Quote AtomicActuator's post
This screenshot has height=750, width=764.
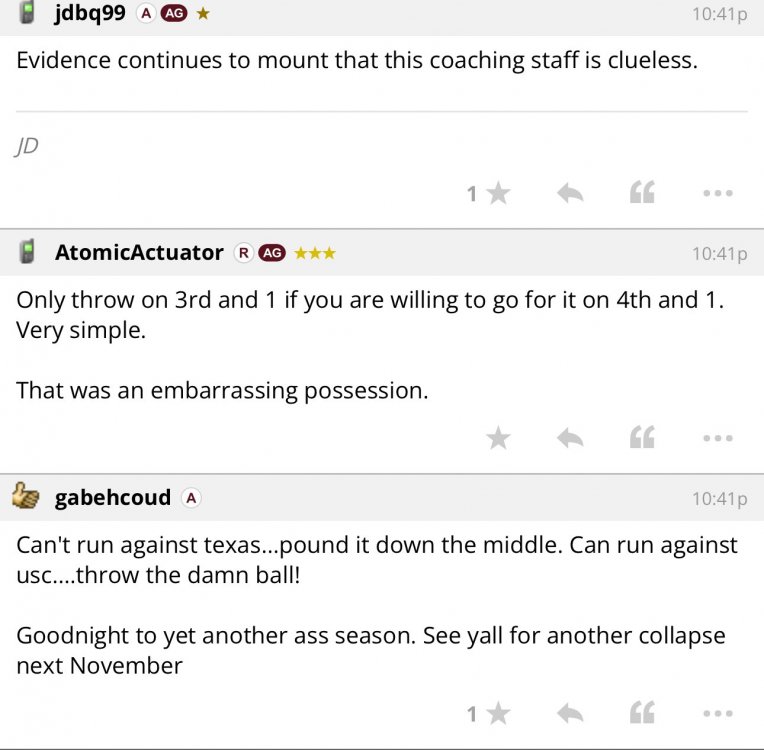pyautogui.click(x=642, y=438)
